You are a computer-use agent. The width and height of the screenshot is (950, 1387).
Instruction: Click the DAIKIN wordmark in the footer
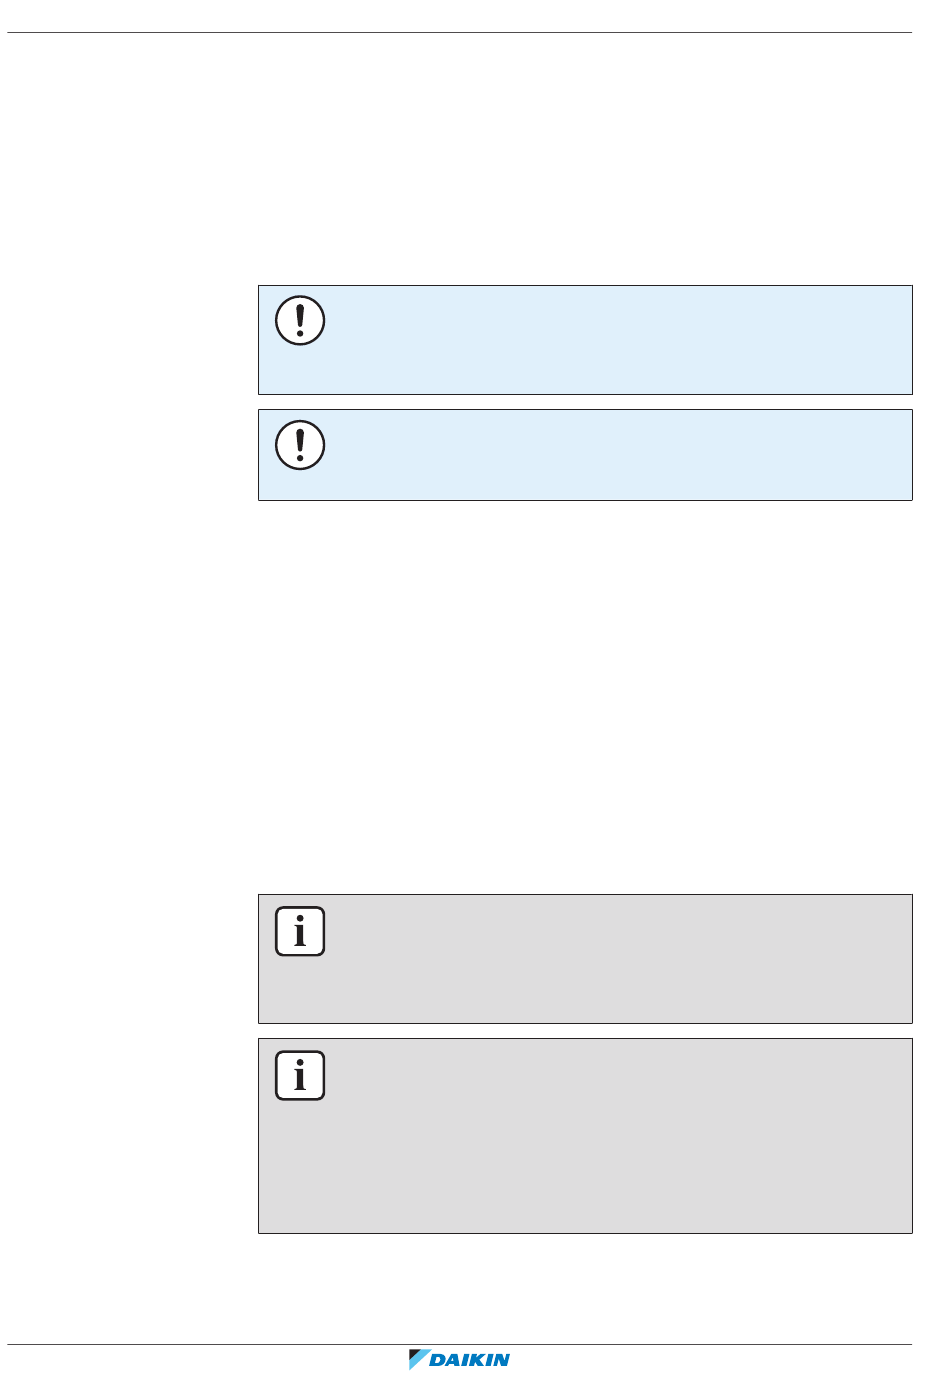point(470,1360)
